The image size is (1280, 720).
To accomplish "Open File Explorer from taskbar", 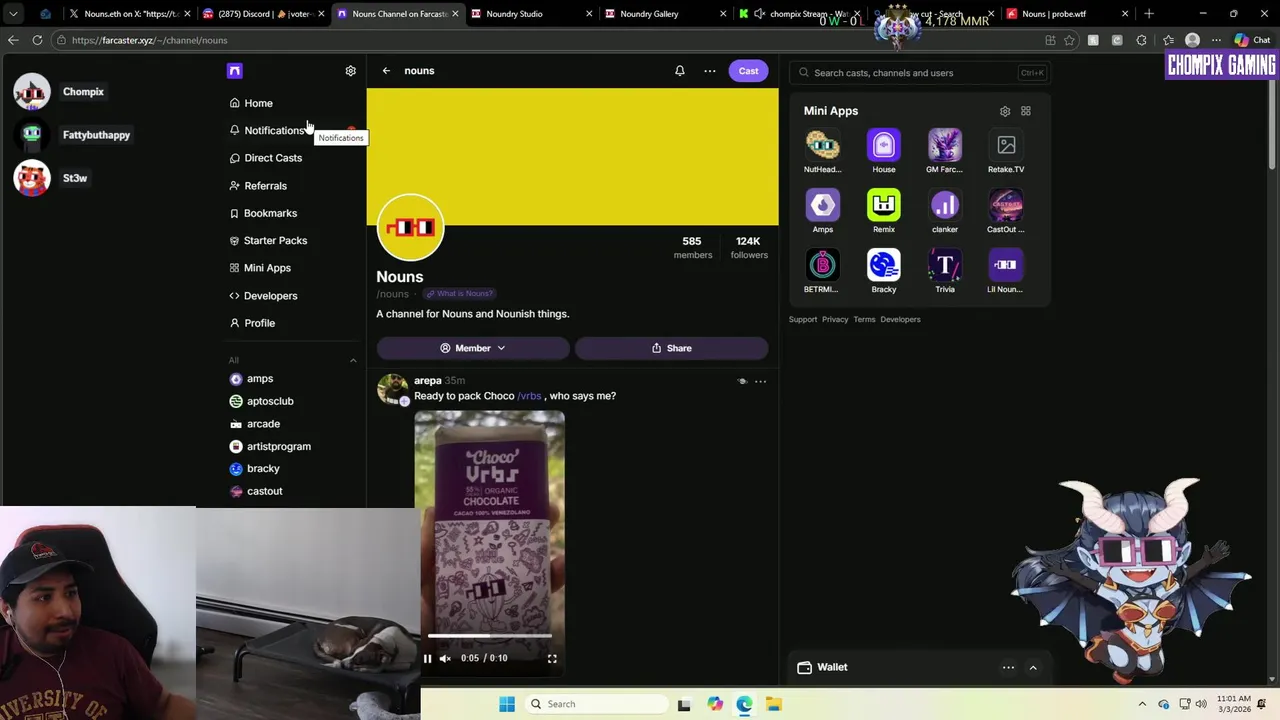I will (773, 704).
